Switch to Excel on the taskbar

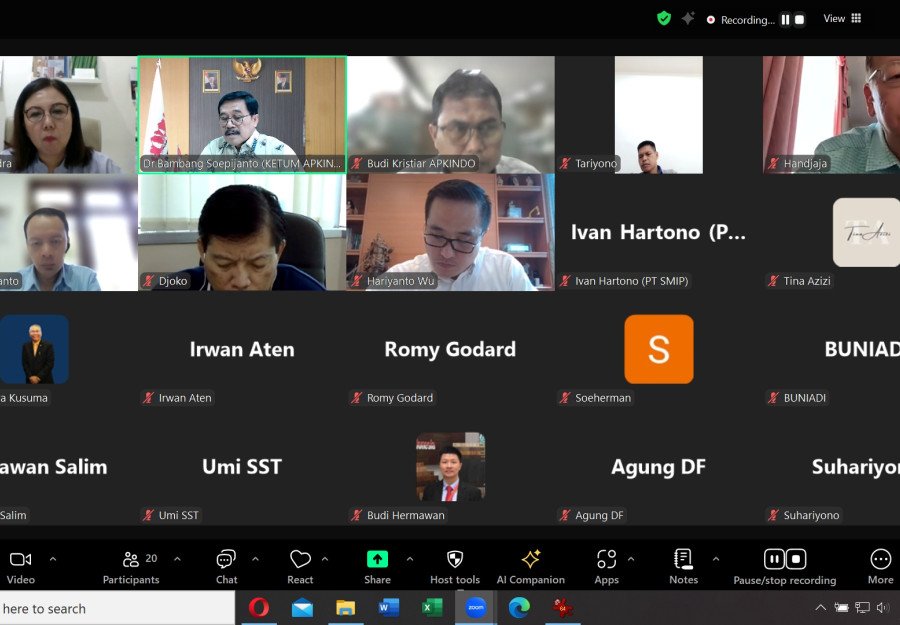(x=432, y=607)
